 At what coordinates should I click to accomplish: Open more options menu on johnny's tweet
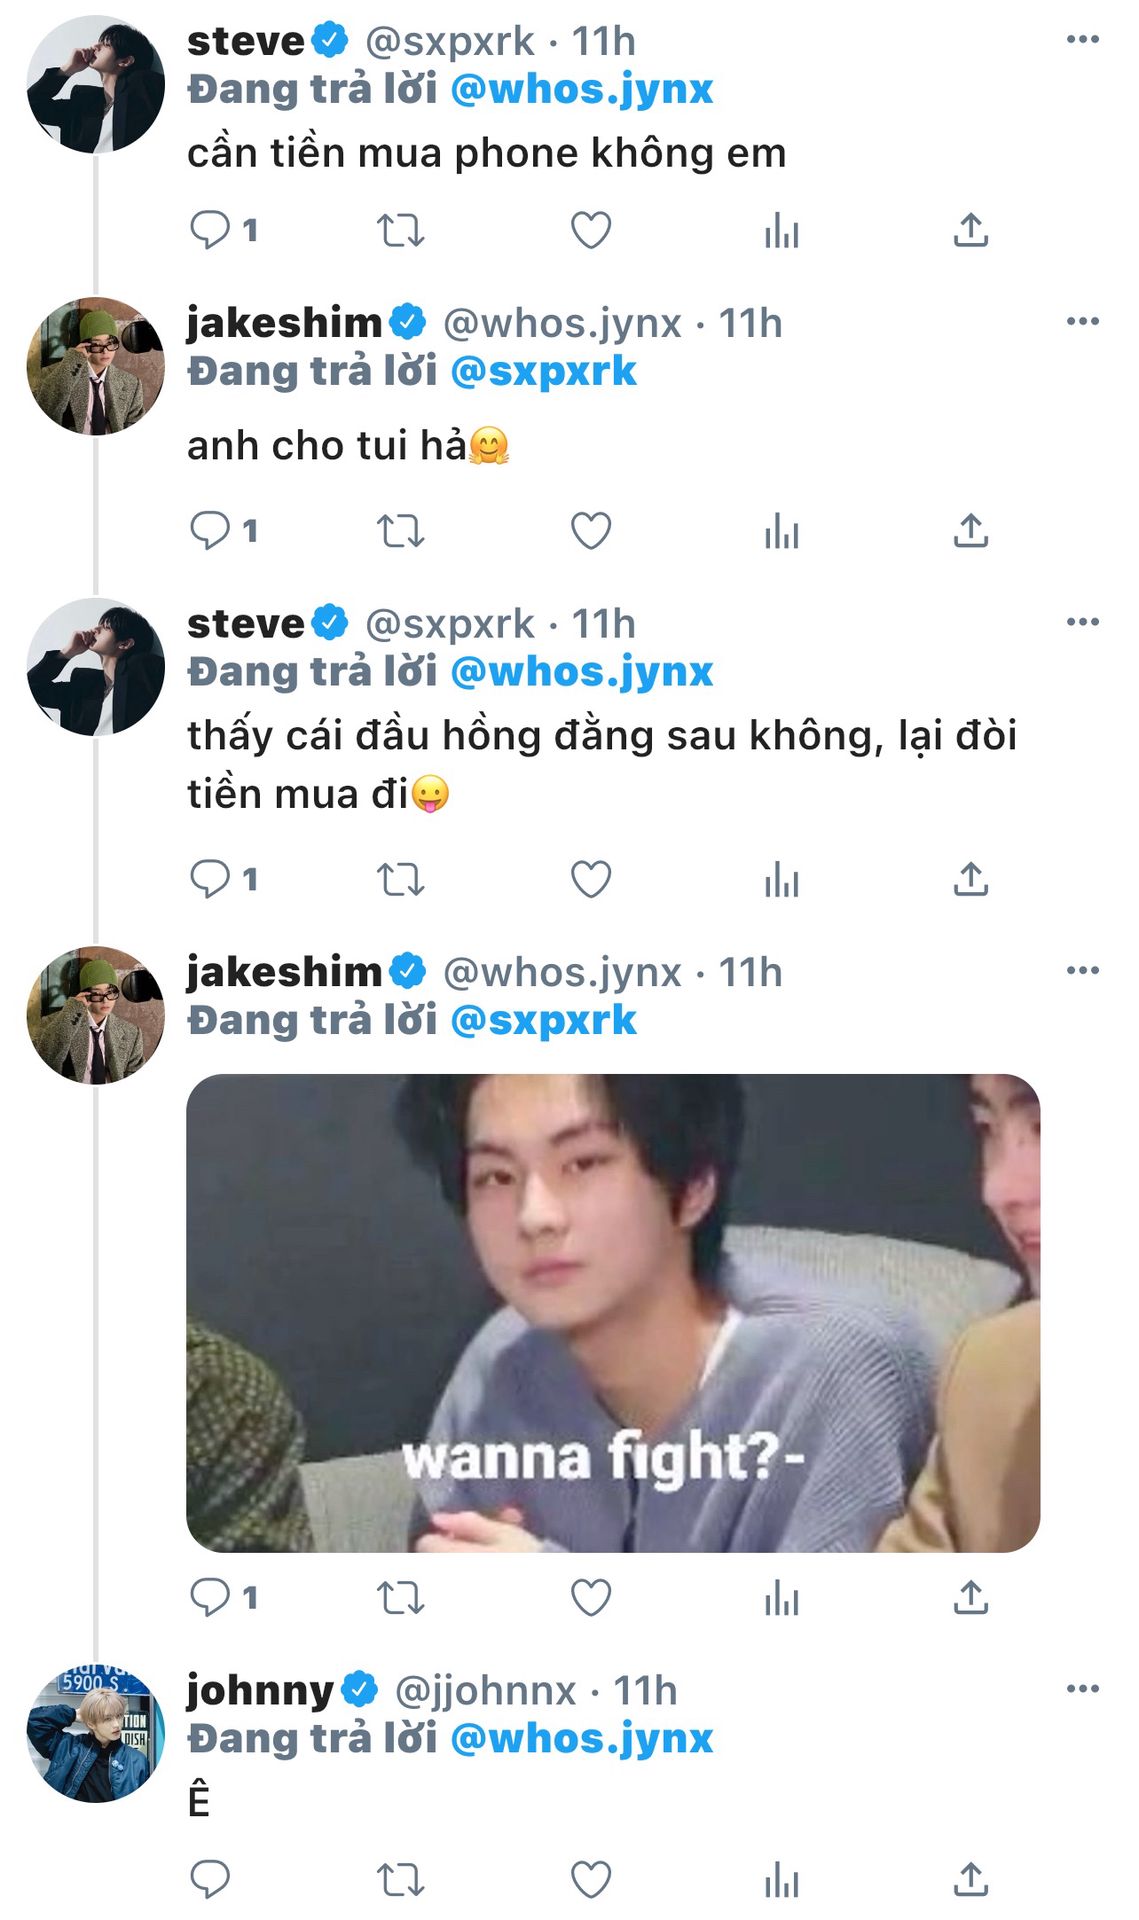[x=1082, y=1689]
